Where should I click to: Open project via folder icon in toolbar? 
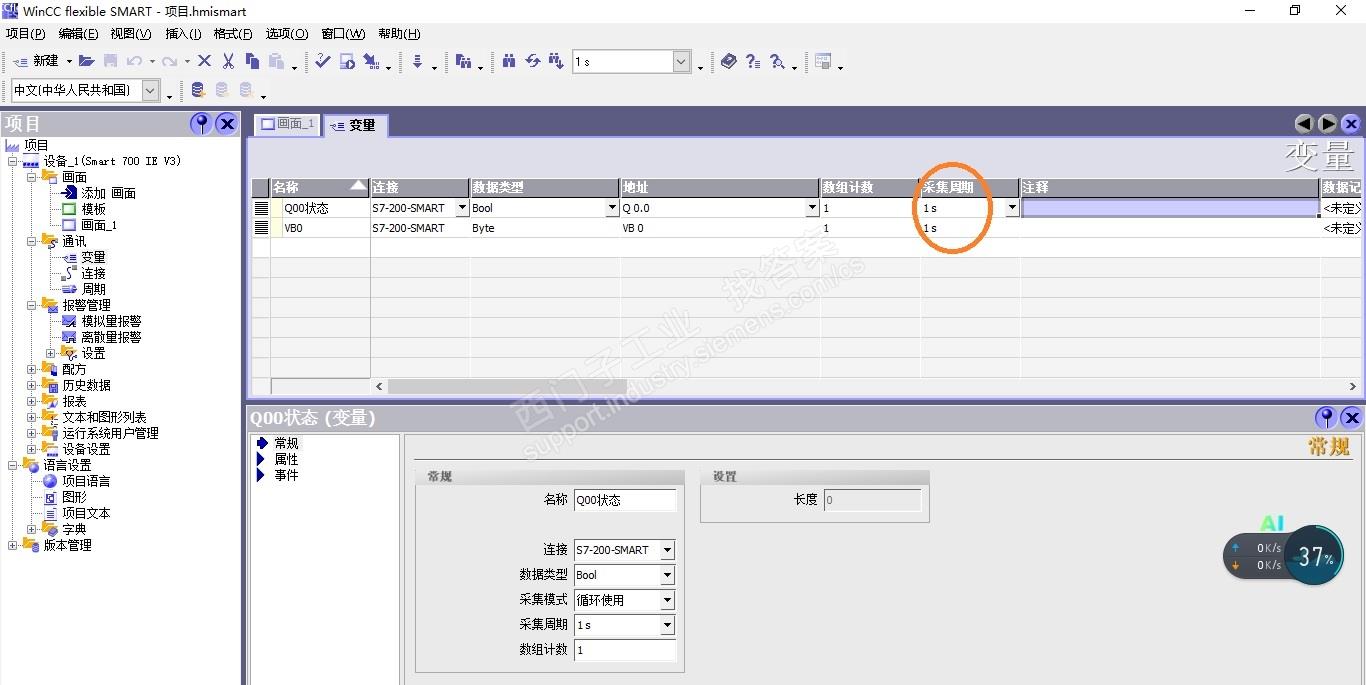tap(87, 61)
